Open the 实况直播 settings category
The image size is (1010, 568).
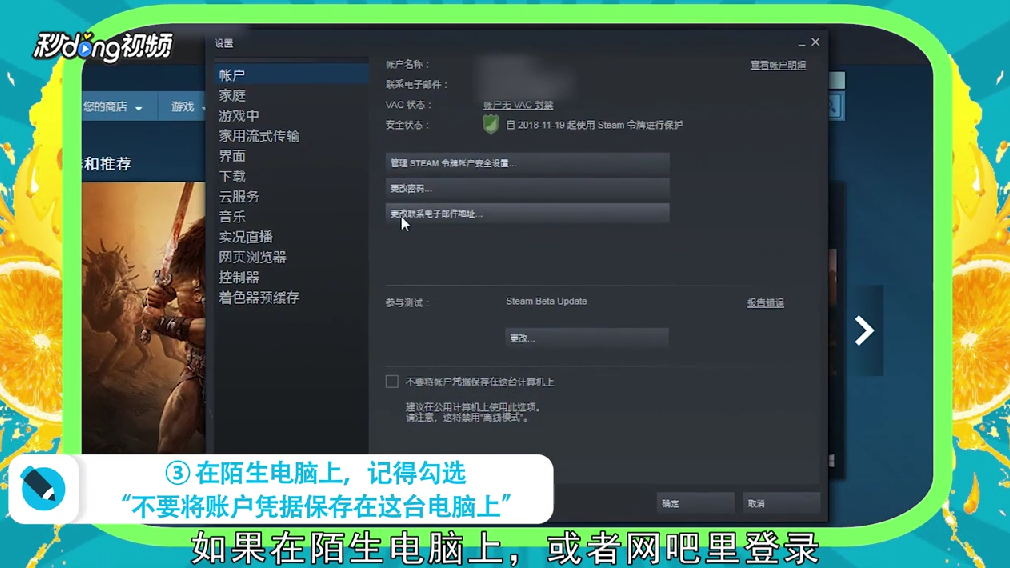(246, 236)
